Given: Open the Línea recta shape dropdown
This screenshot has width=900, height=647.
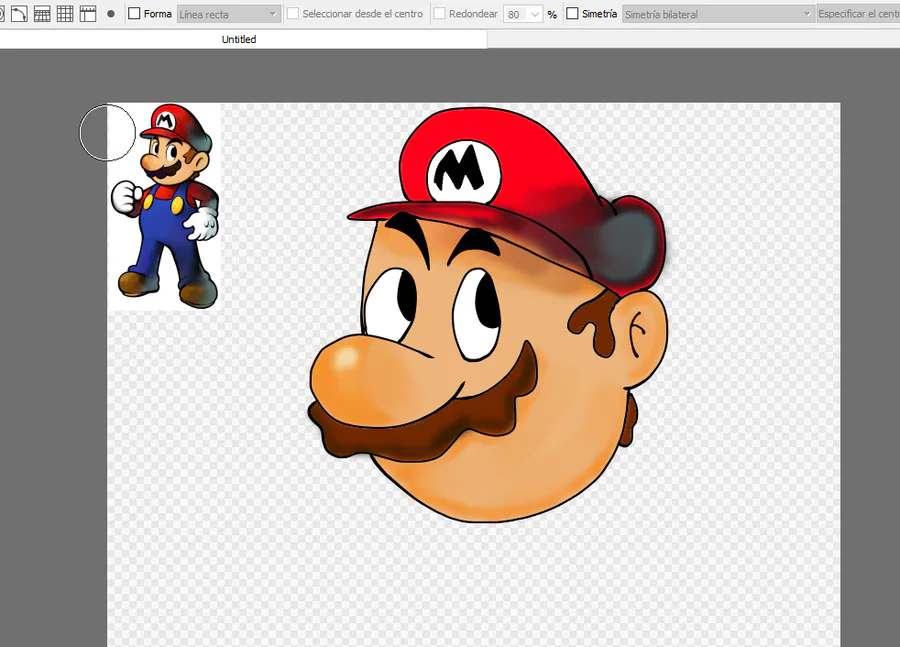Looking at the screenshot, I should coord(228,14).
